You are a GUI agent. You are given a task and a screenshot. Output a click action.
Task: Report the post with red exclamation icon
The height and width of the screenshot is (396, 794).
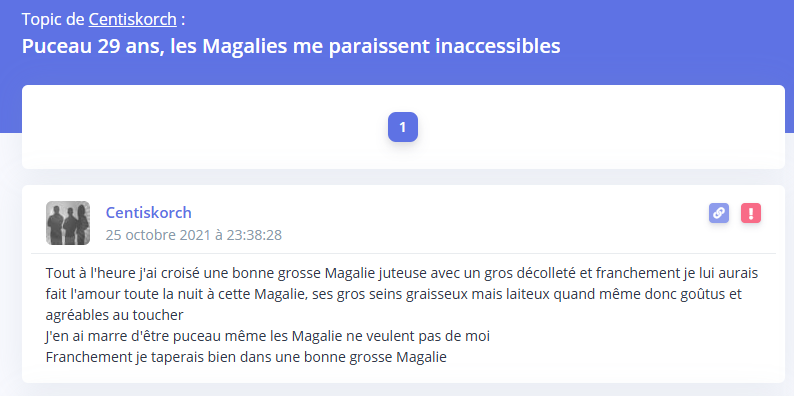click(x=751, y=213)
